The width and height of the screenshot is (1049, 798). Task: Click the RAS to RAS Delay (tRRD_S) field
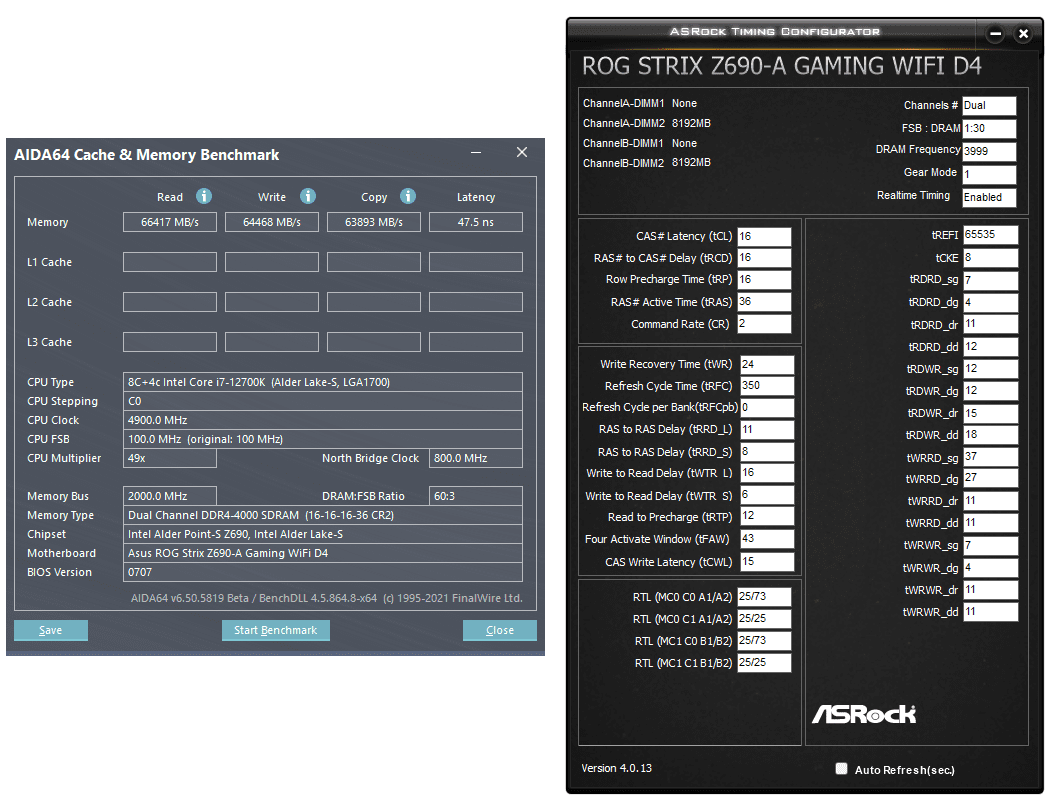coord(767,452)
